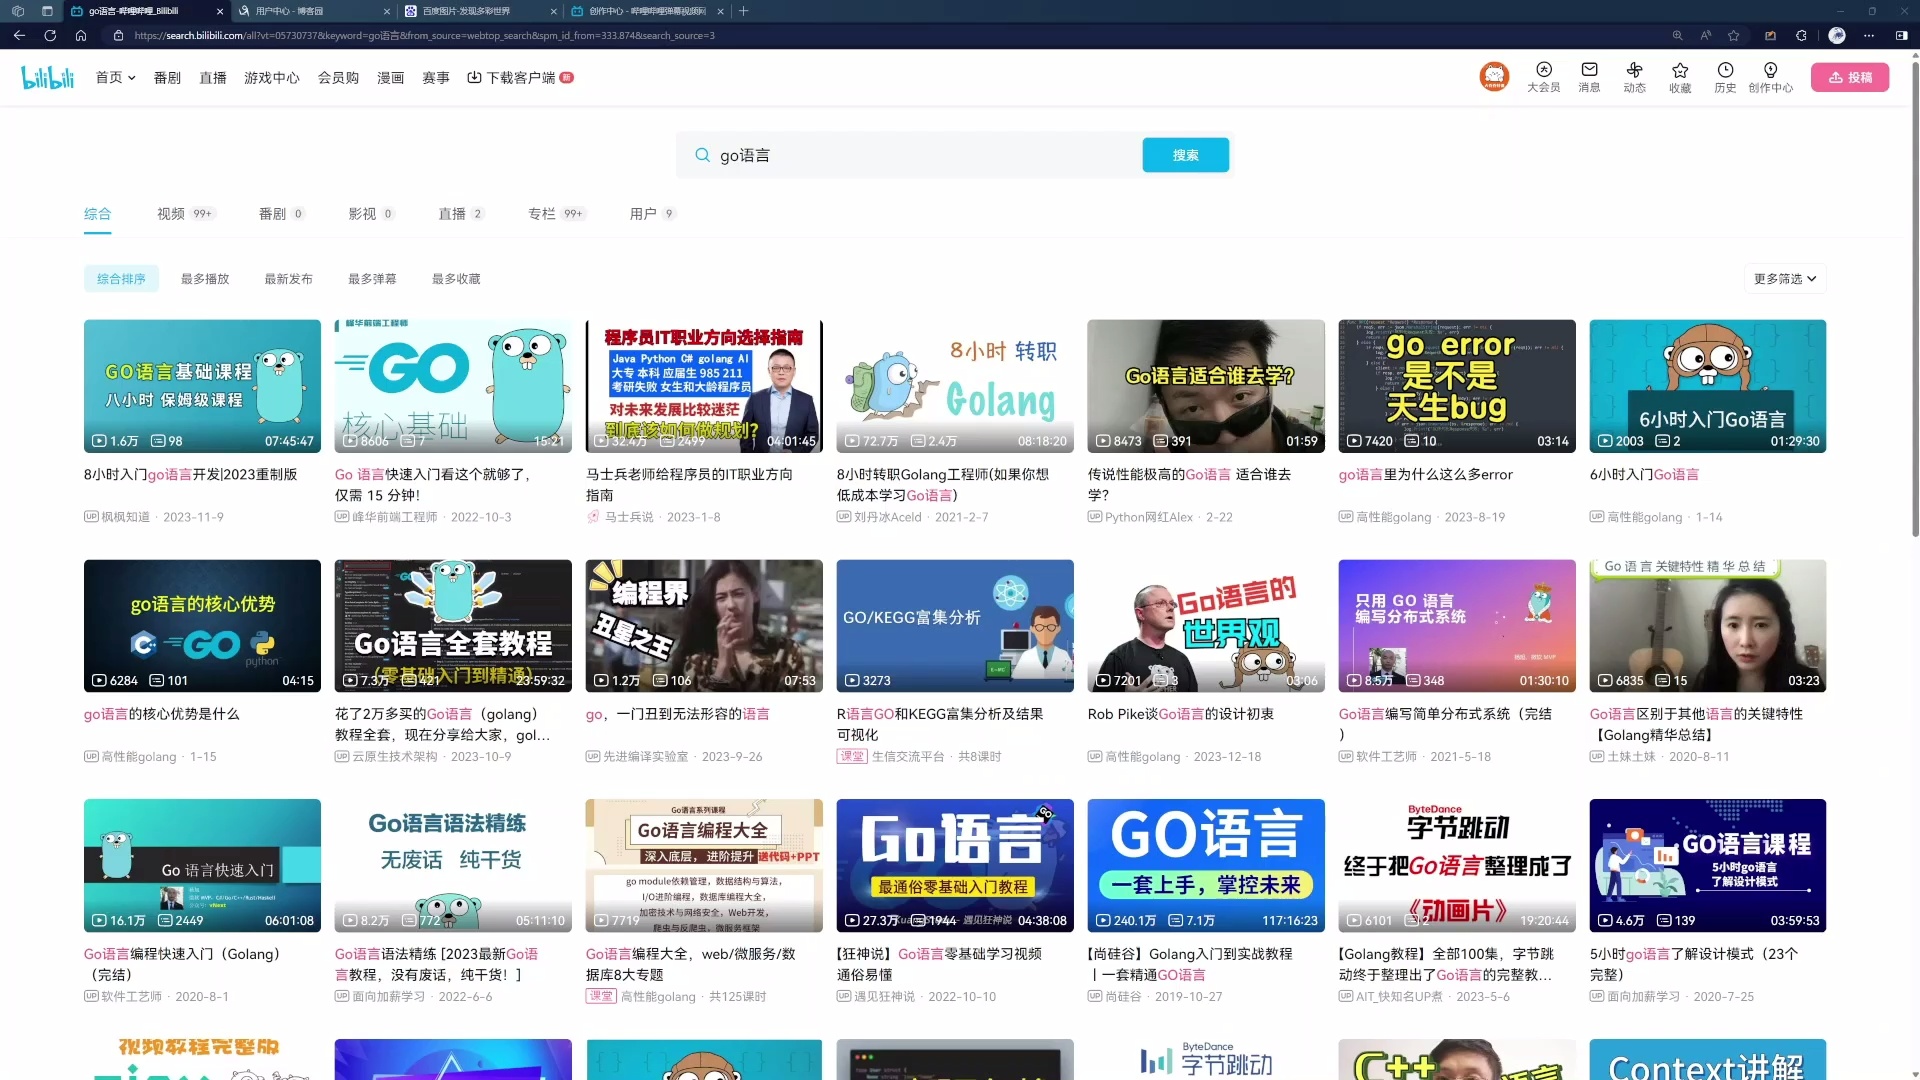This screenshot has height=1080, width=1920.
Task: Click the 下载客户端 download icon
Action: point(472,77)
